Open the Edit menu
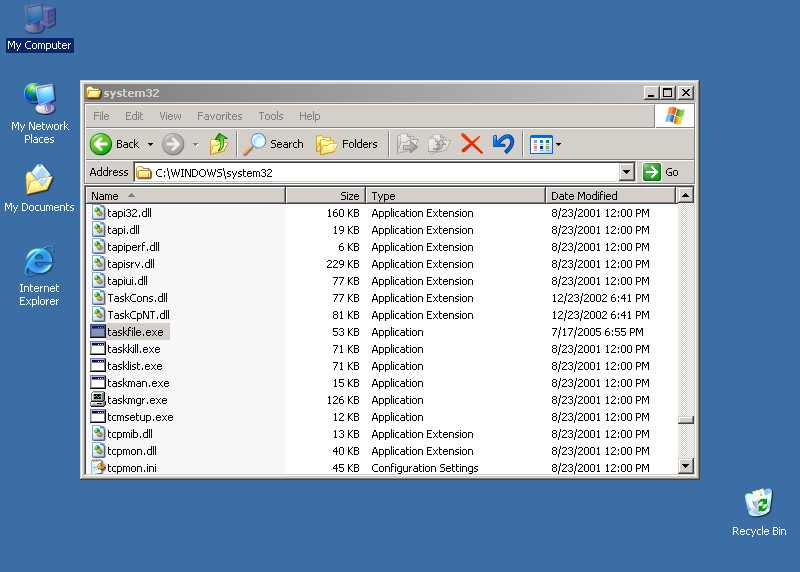This screenshot has height=572, width=800. pos(134,116)
